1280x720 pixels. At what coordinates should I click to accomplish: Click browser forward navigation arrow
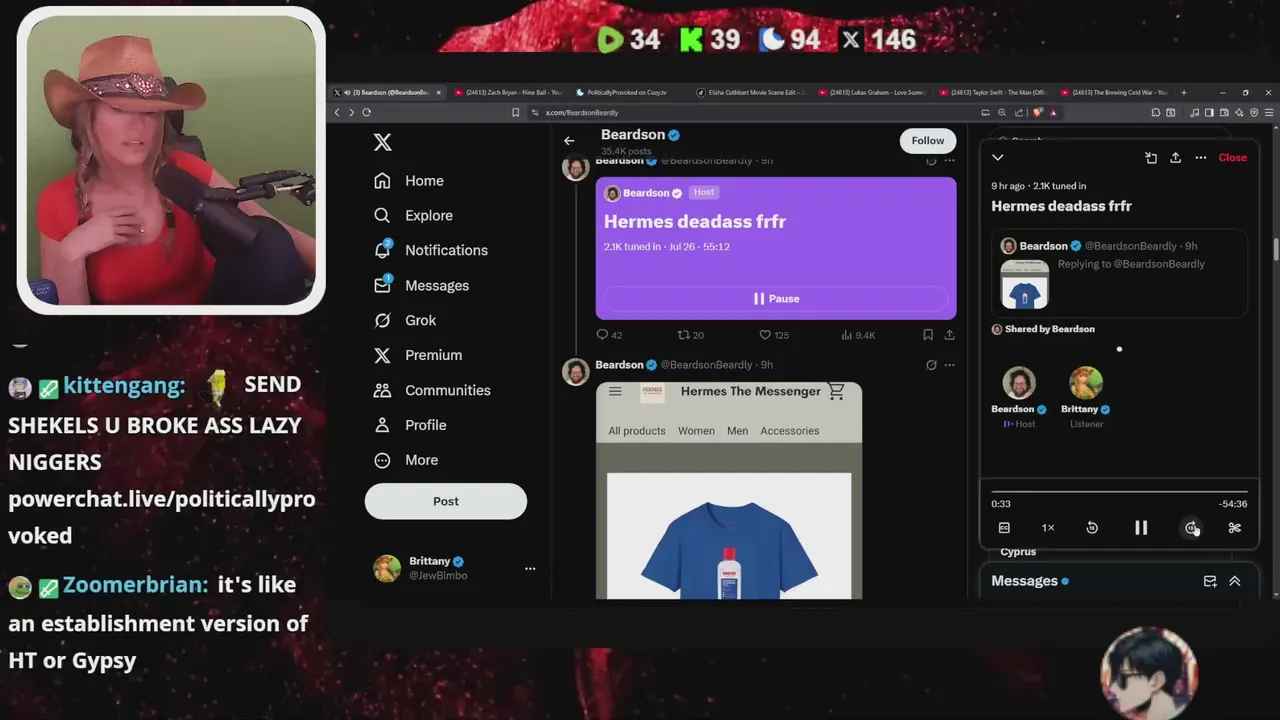tap(351, 113)
